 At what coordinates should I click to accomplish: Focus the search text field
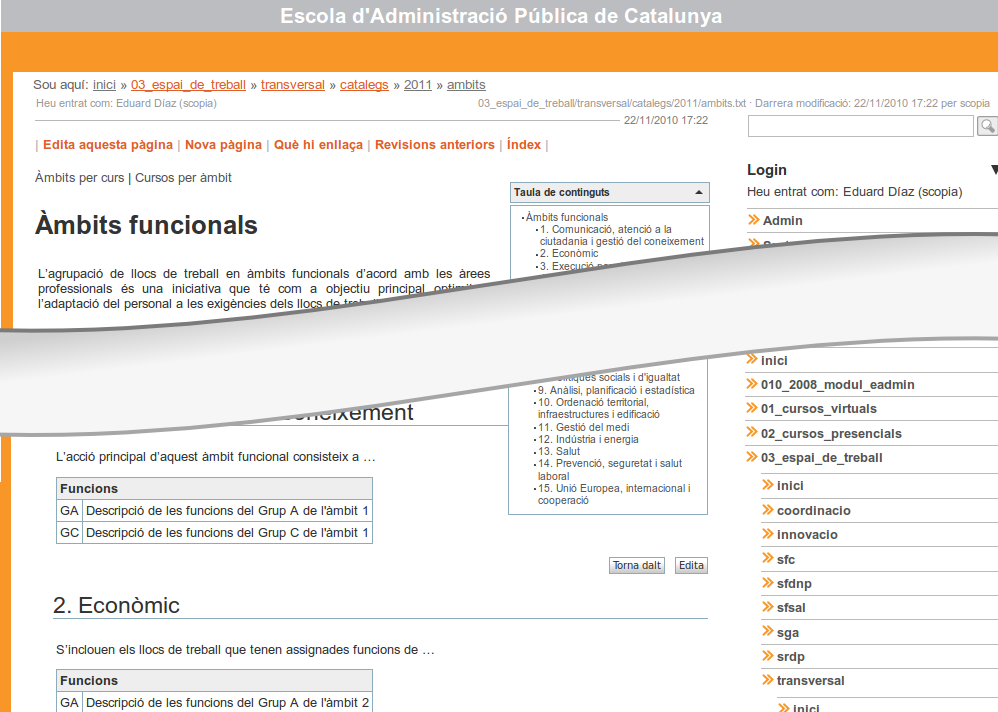tap(860, 126)
